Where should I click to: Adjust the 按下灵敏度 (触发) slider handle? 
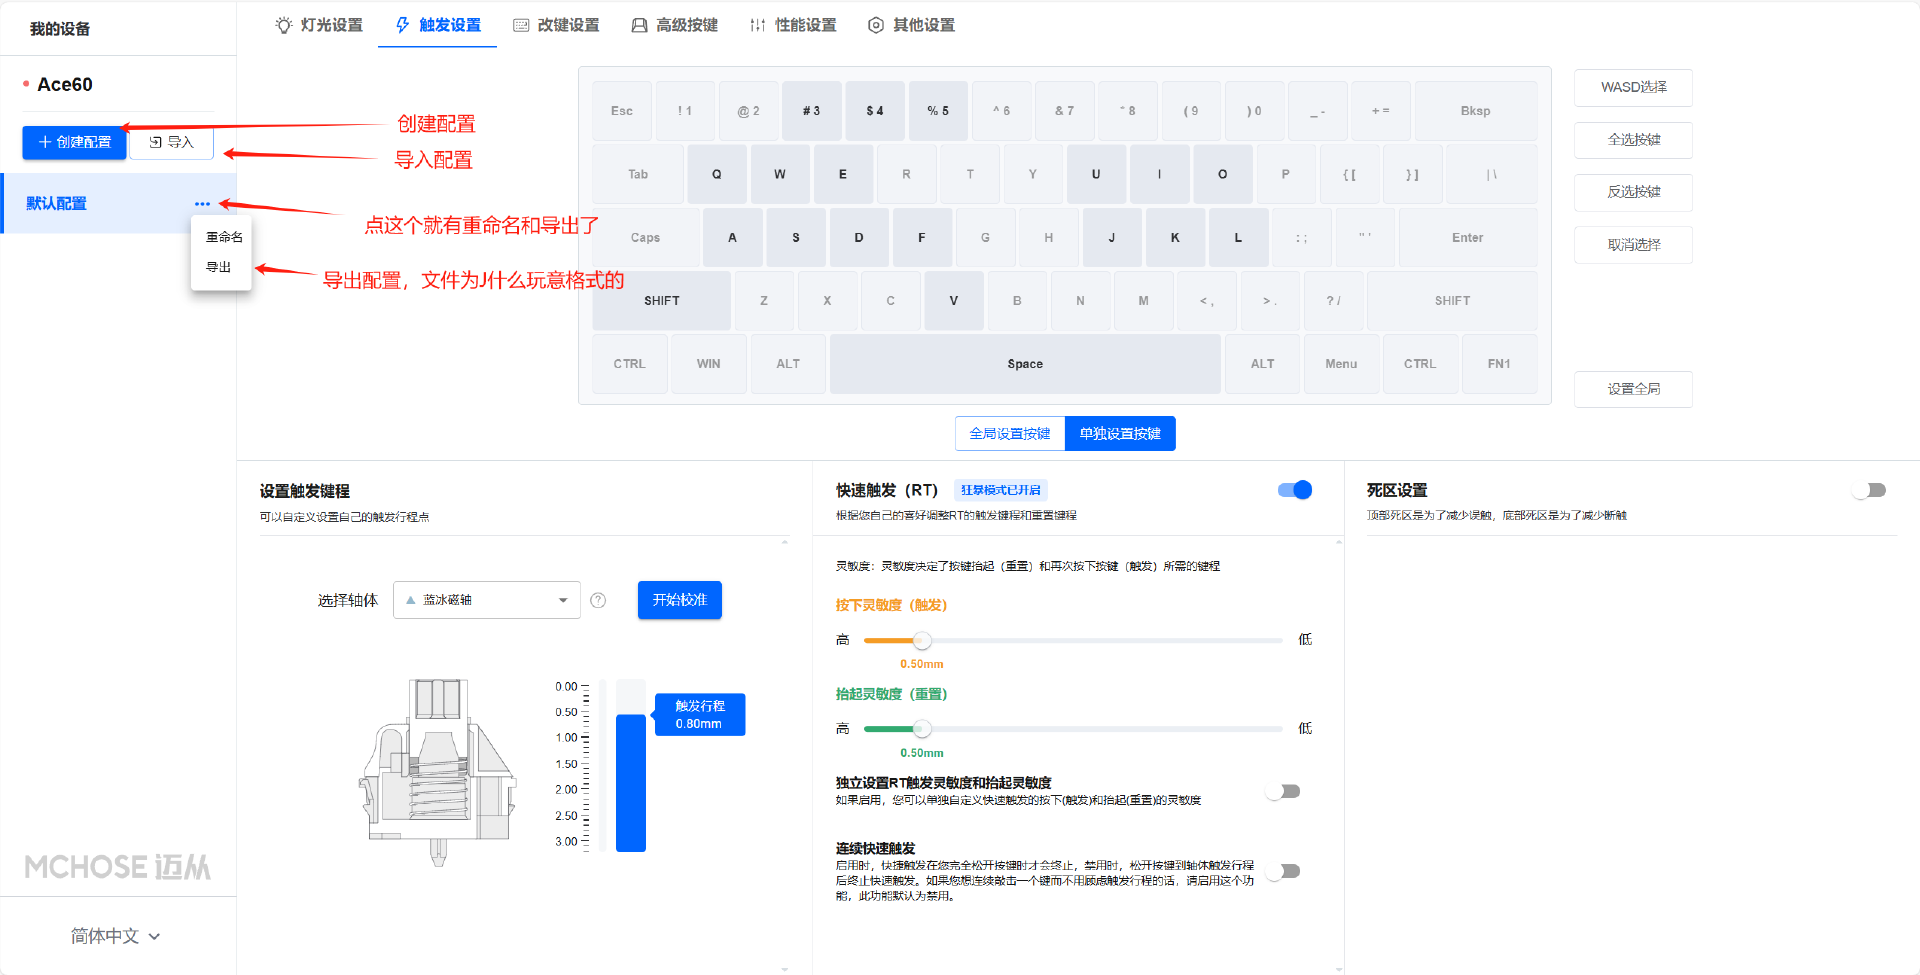(x=922, y=640)
